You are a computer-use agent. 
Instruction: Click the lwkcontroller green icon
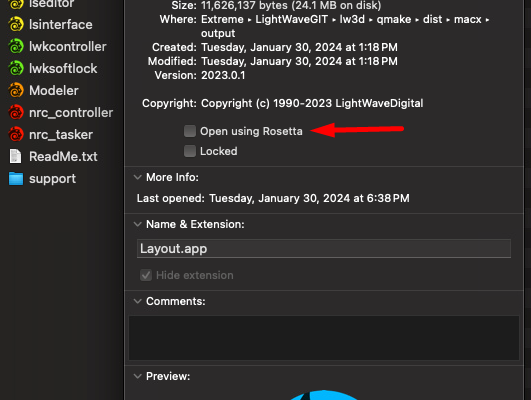tap(16, 46)
